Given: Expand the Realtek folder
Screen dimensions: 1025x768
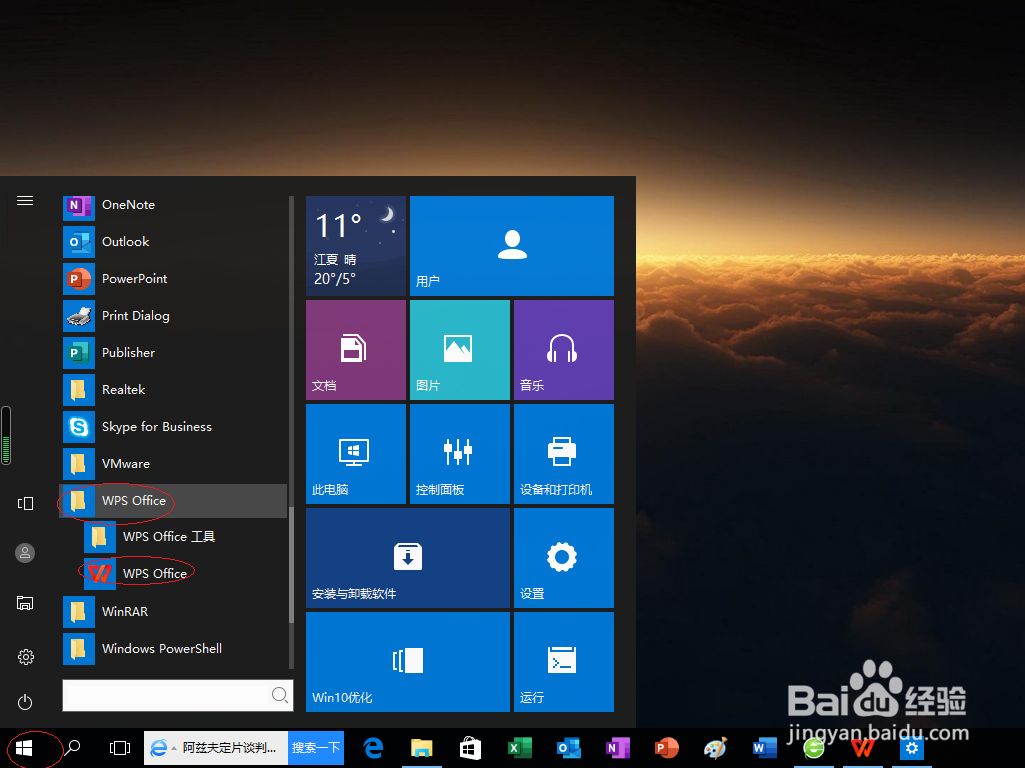Looking at the screenshot, I should pyautogui.click(x=175, y=390).
